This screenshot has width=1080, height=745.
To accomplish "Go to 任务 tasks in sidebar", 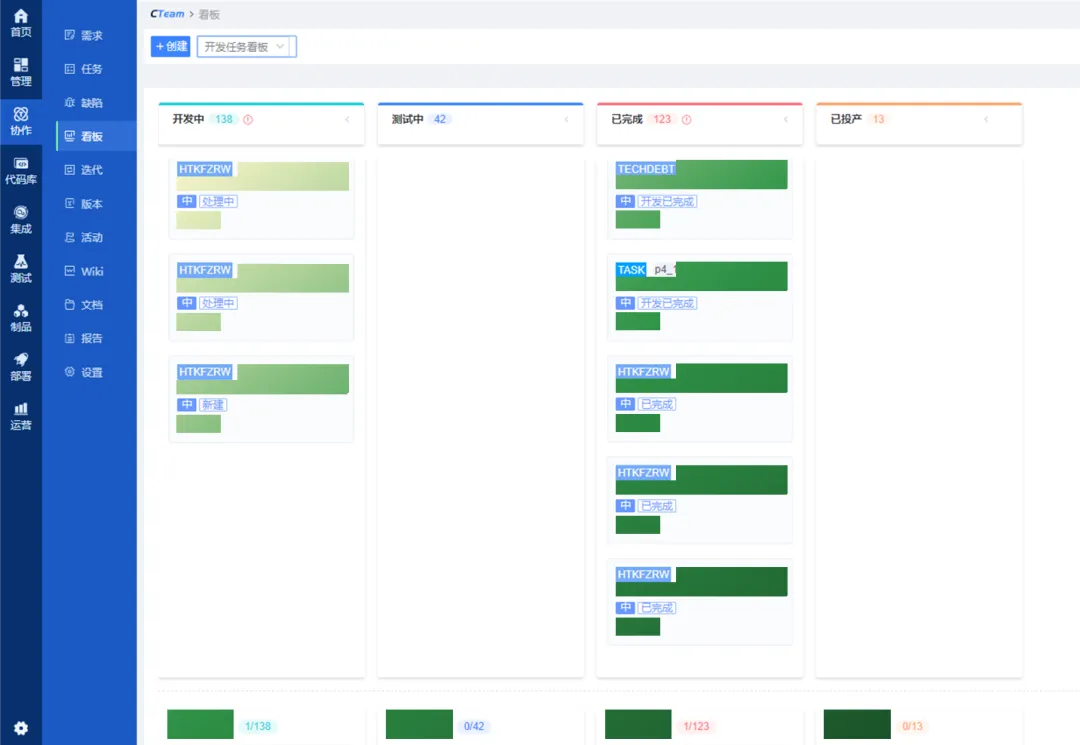I will [x=90, y=69].
